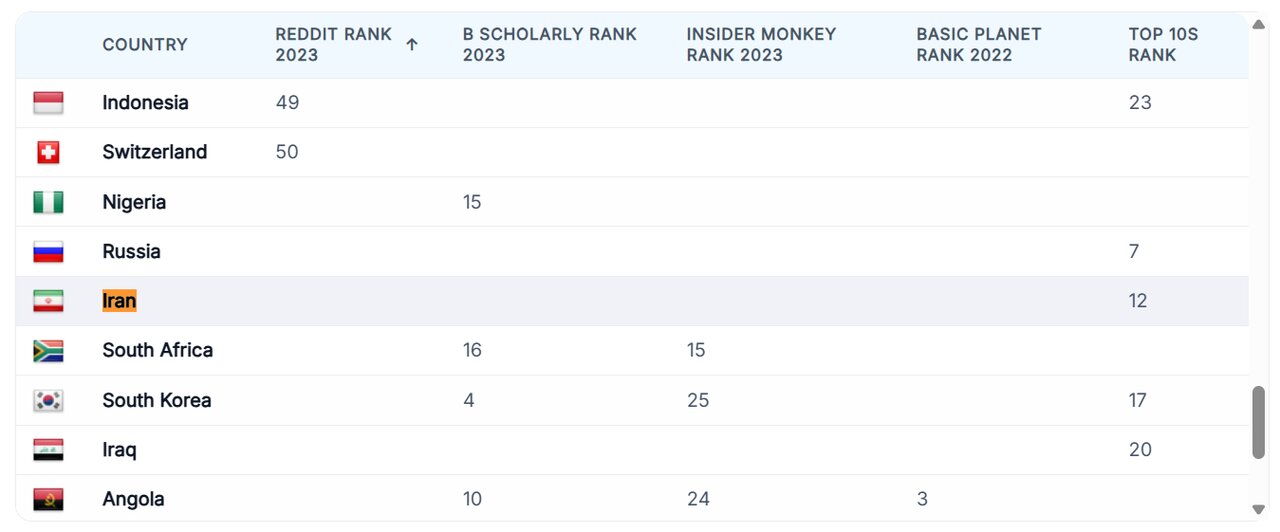Sort by Insider Monkey Rank 2023 header
This screenshot has width=1280, height=532.
[760, 44]
